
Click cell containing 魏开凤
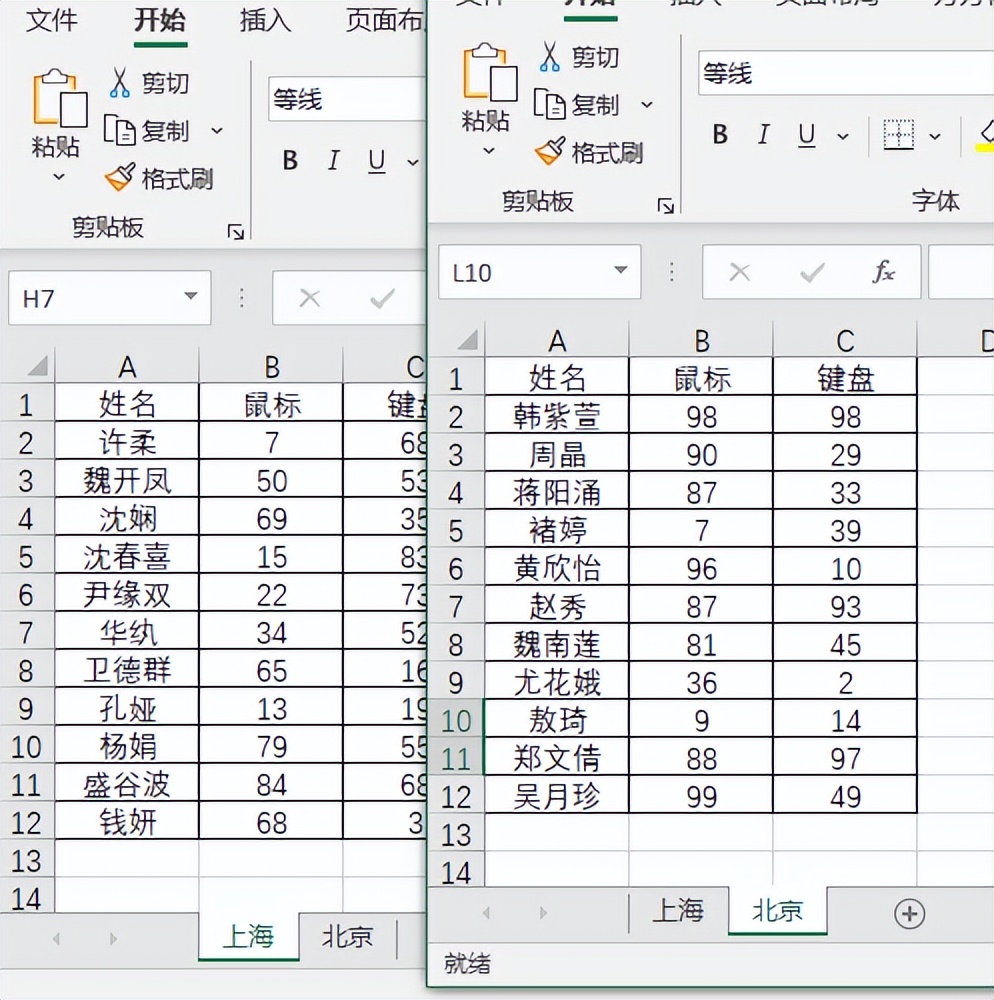(127, 480)
